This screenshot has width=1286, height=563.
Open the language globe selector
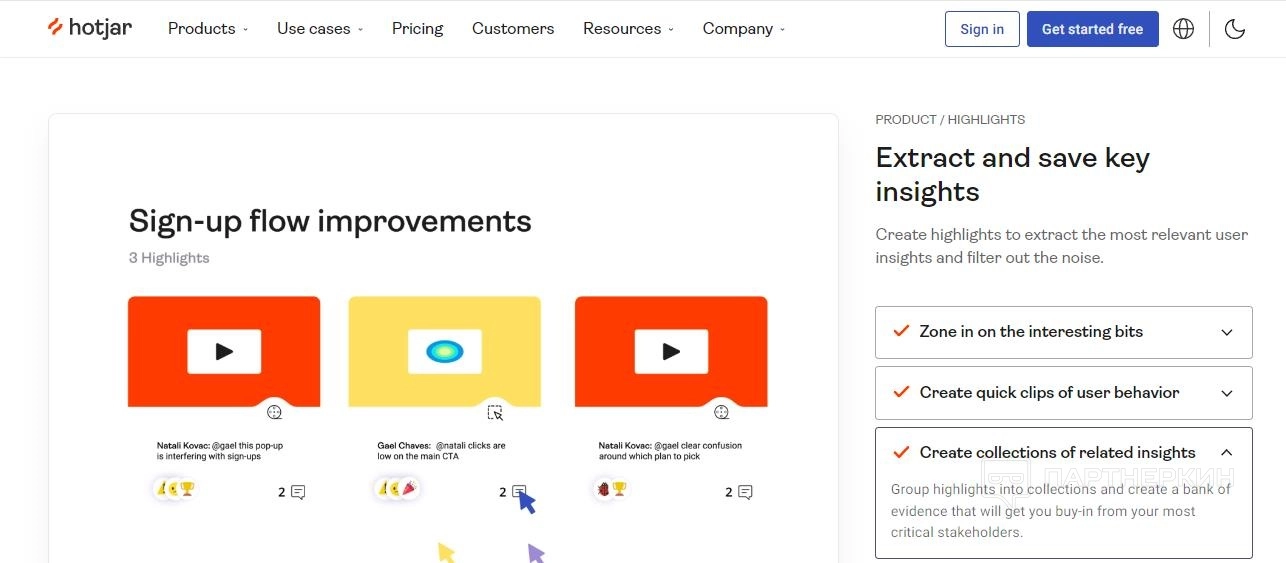click(x=1183, y=29)
